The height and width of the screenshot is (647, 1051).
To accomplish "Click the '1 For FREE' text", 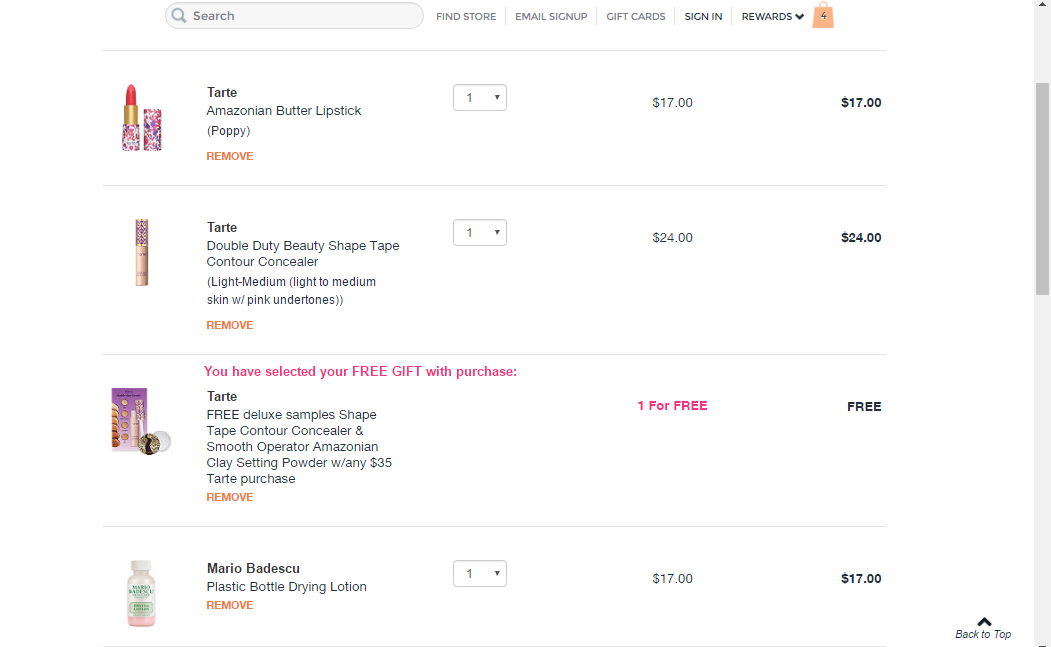I will pos(672,406).
